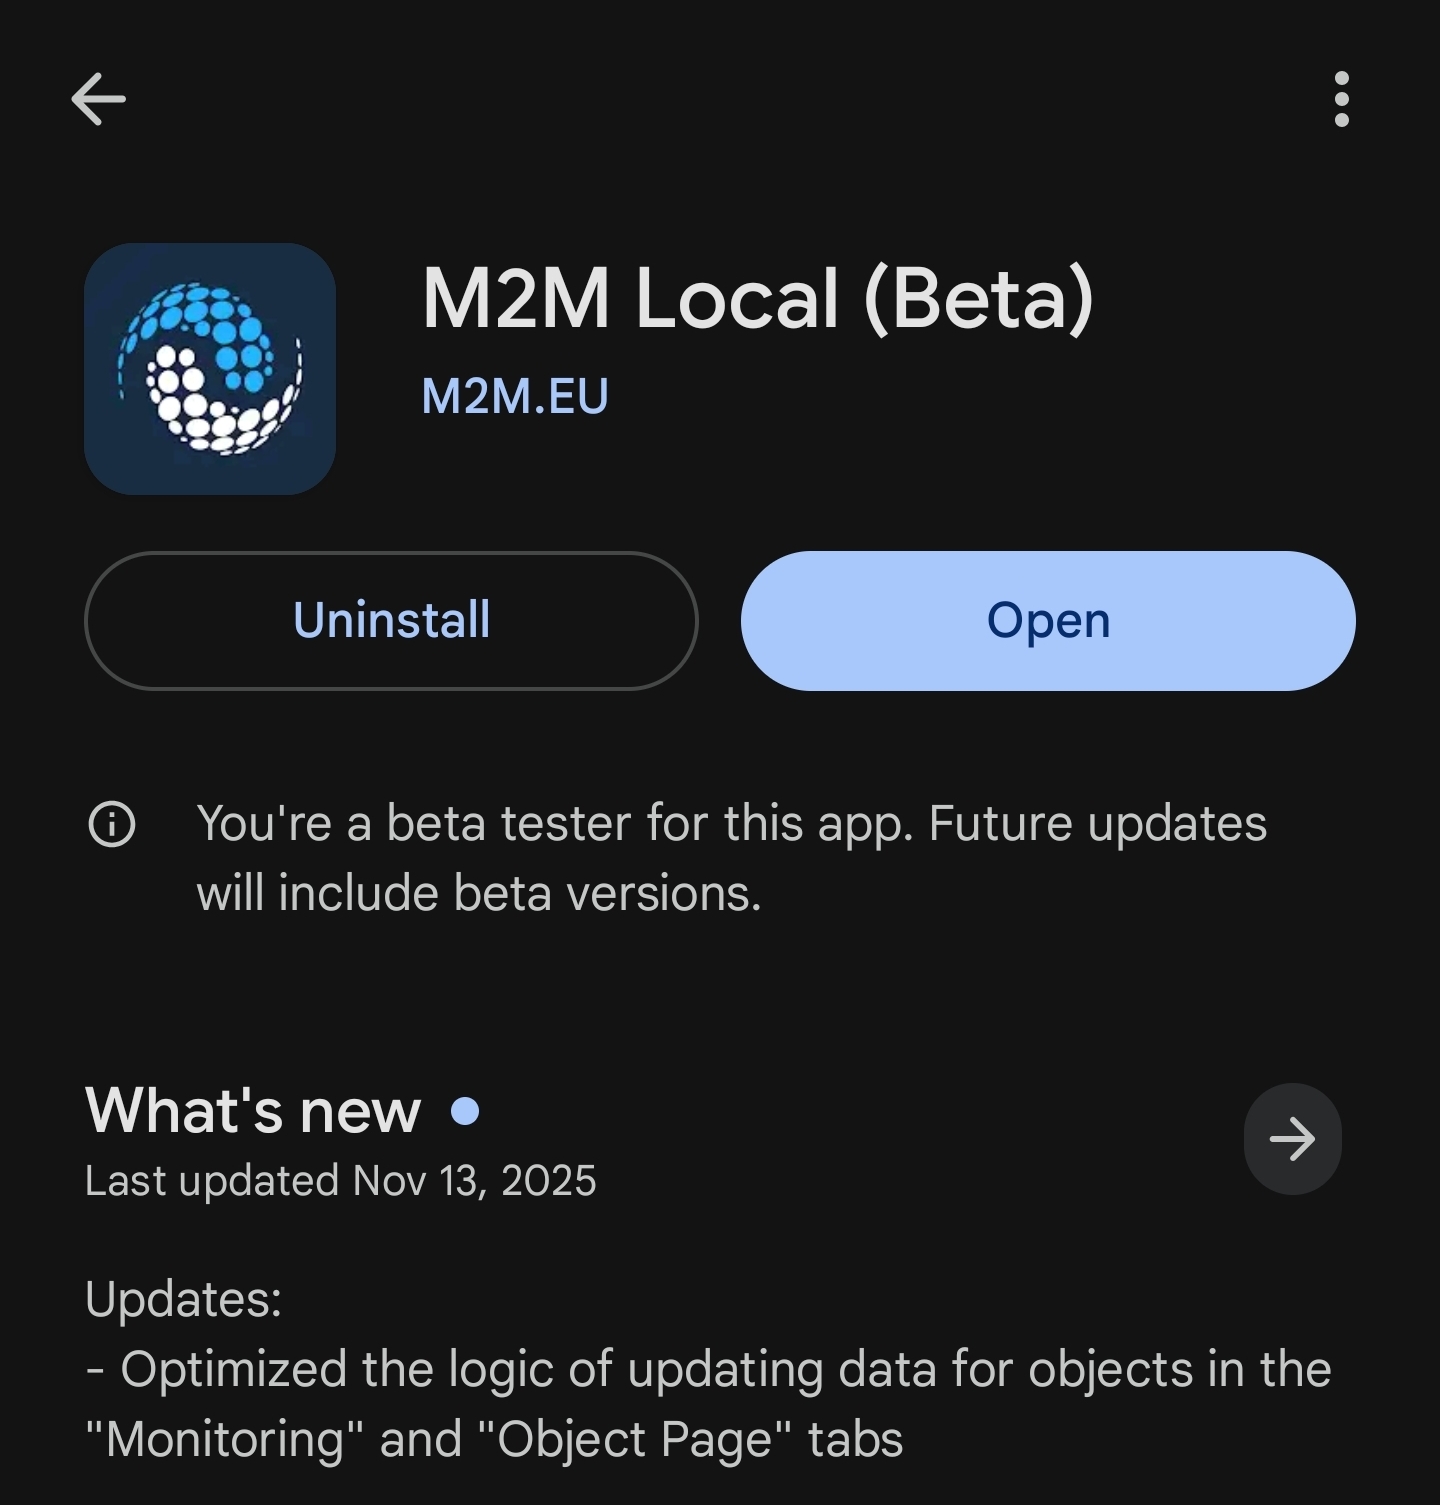Image resolution: width=1440 pixels, height=1505 pixels.
Task: Tap "Object Page" in the release notes
Action: click(x=635, y=1439)
